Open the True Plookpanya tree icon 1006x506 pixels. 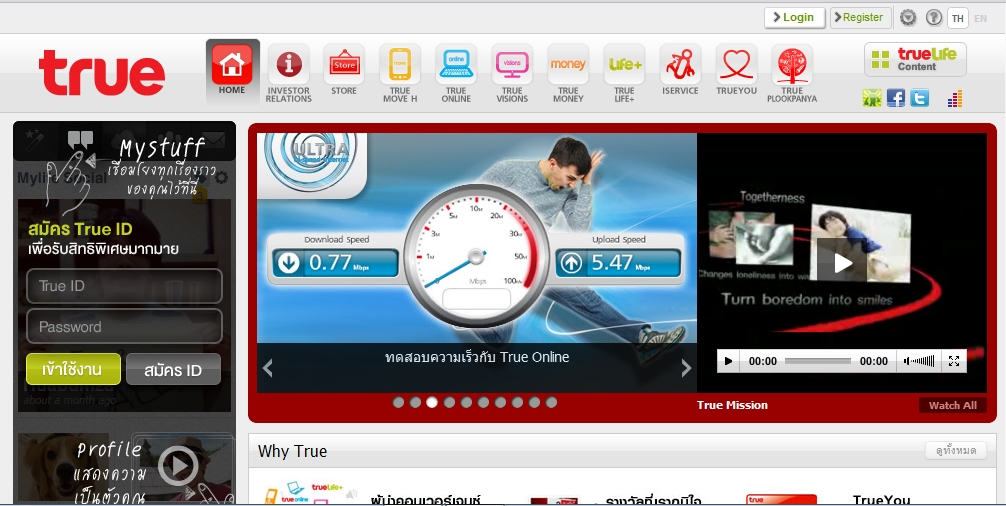coord(792,64)
